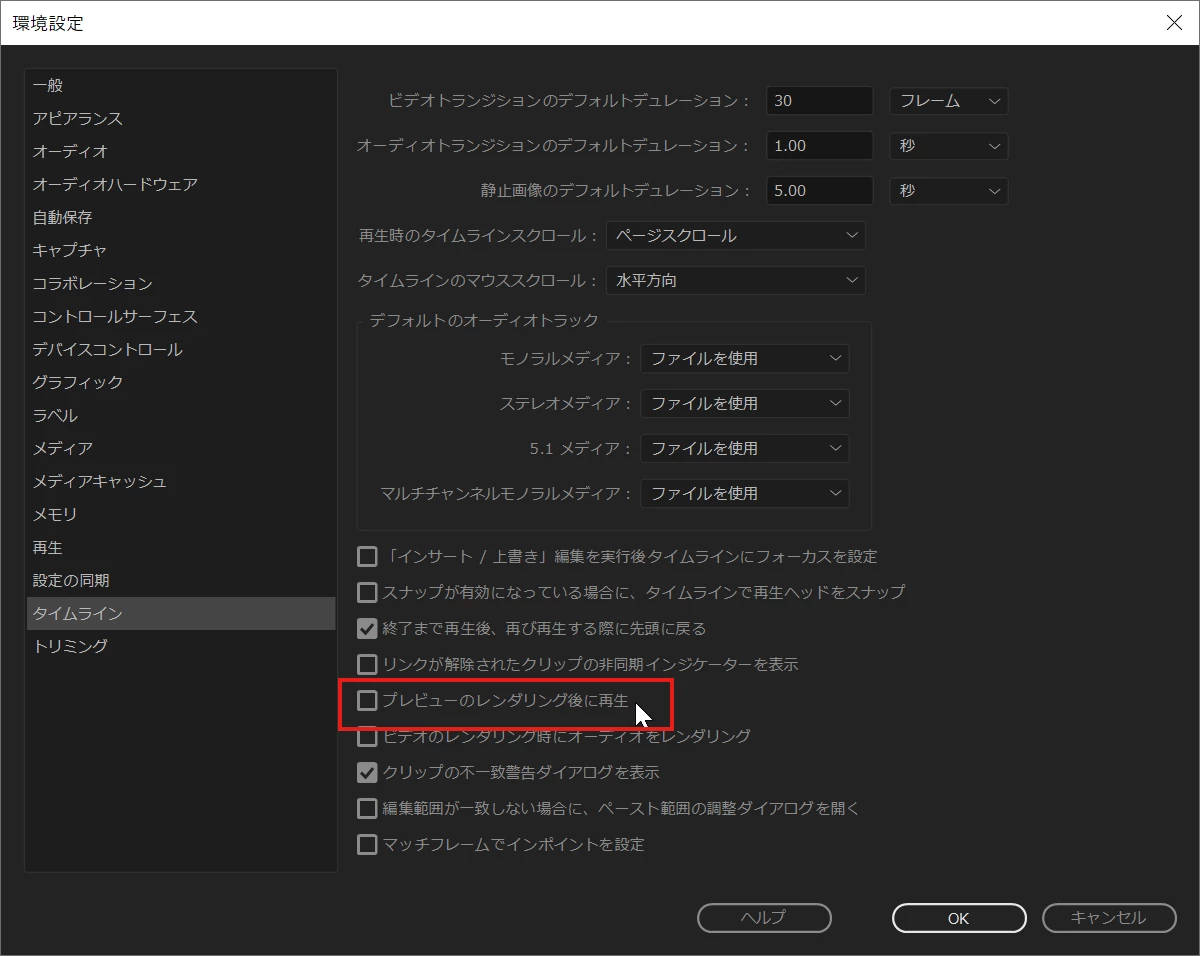Close the 環境設定 dialog
This screenshot has height=956, width=1200.
1175,23
